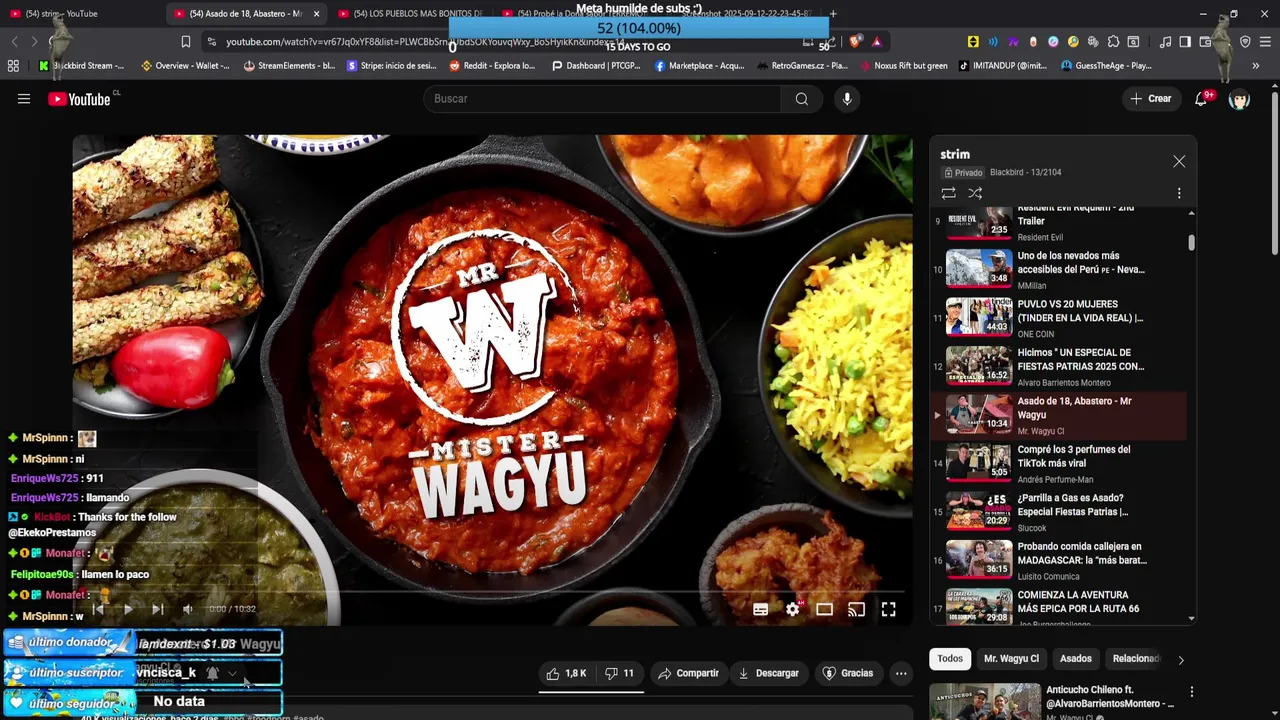Open playlist three-dot options menu

pos(1179,193)
